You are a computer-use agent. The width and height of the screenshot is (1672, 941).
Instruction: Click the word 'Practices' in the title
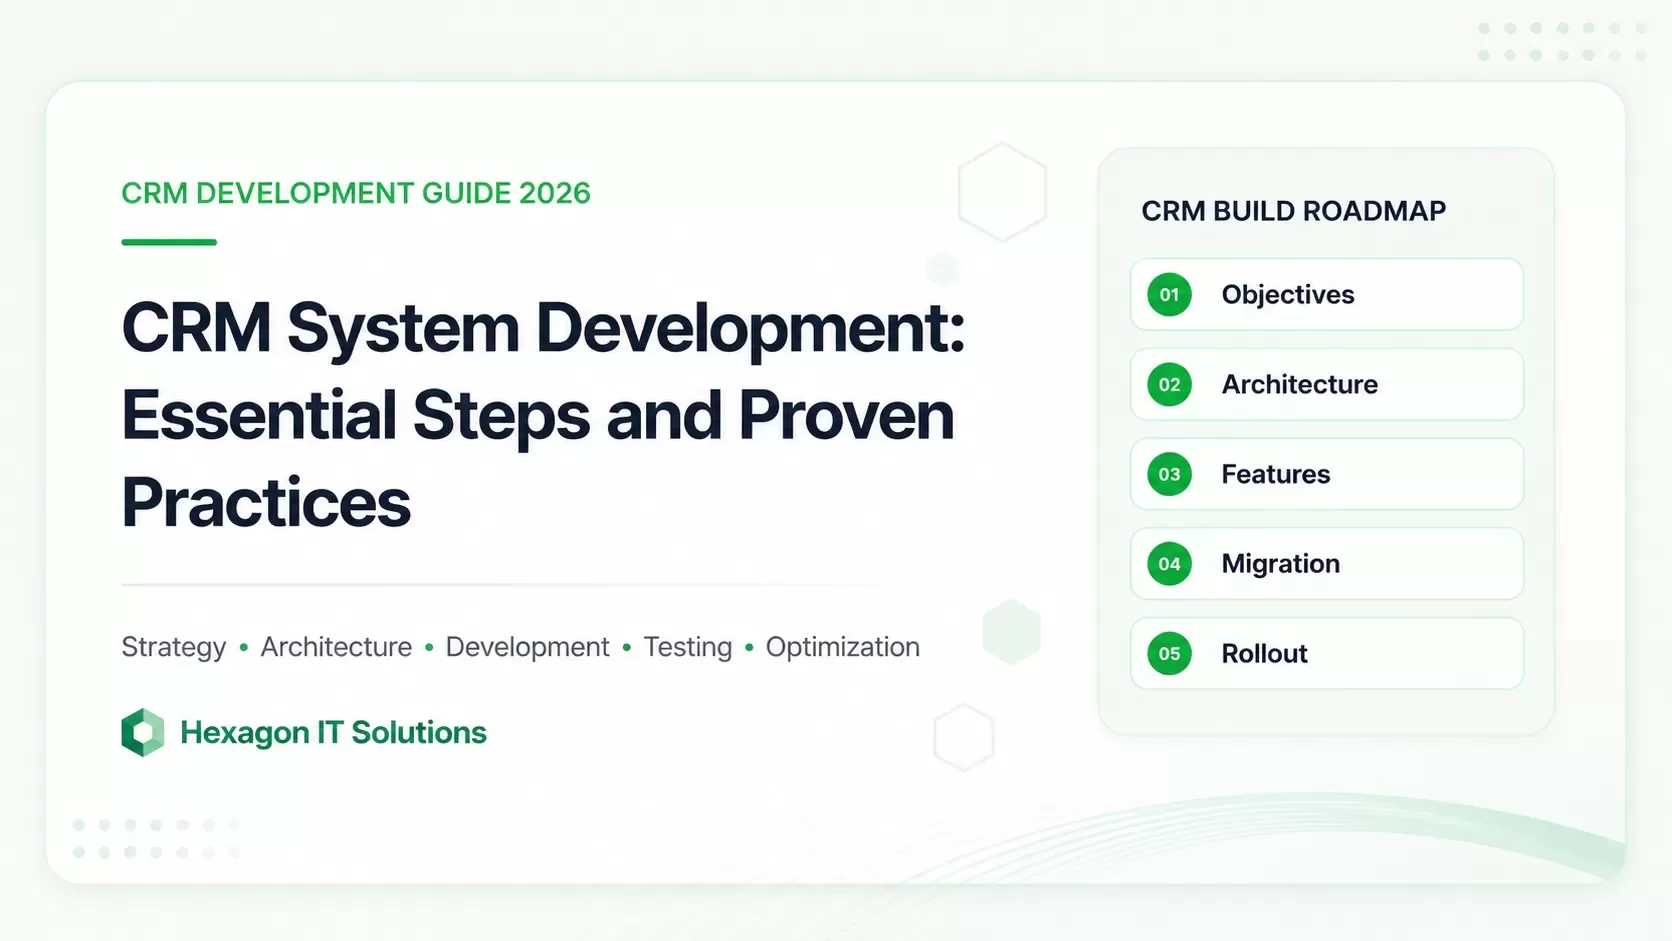[x=266, y=503]
